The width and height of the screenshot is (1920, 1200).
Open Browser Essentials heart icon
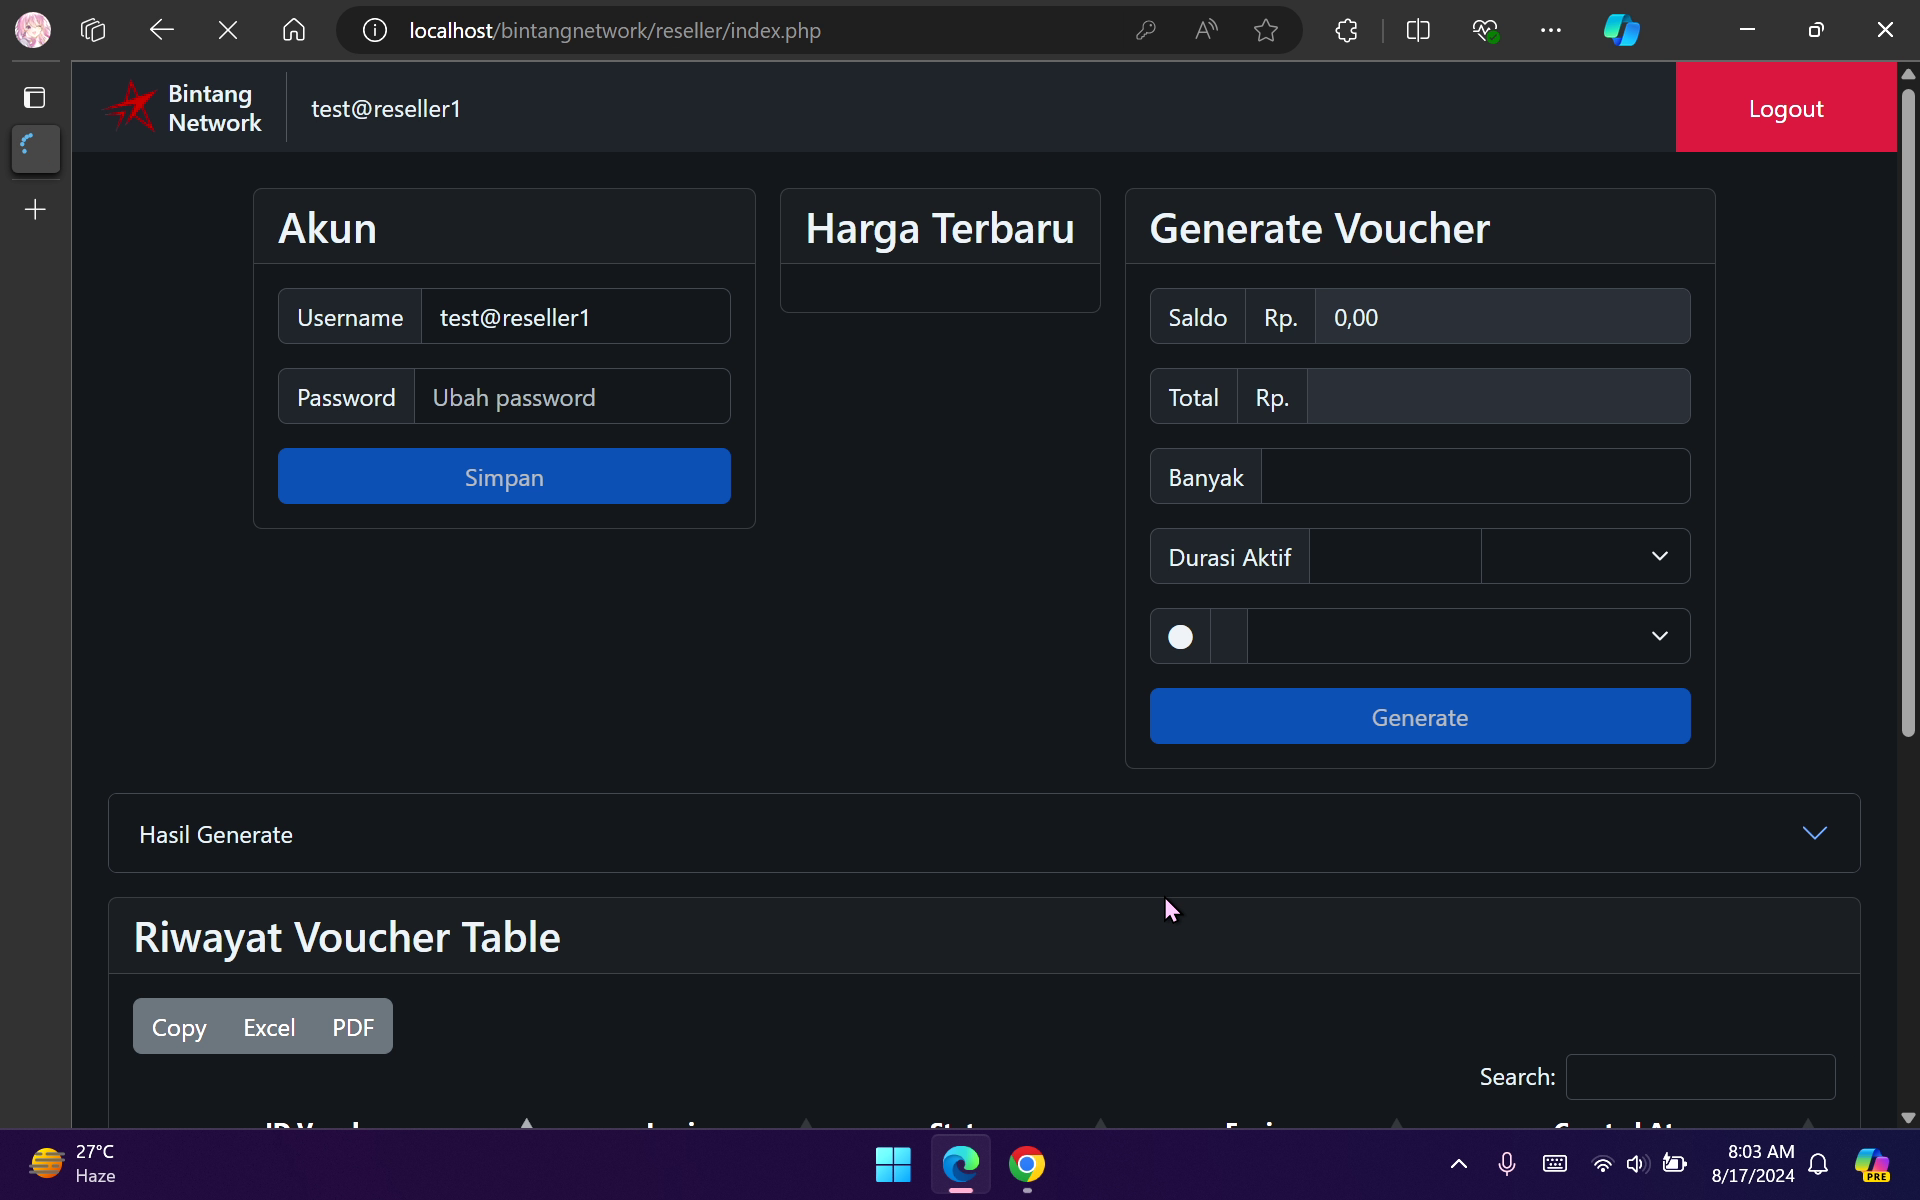coord(1485,31)
